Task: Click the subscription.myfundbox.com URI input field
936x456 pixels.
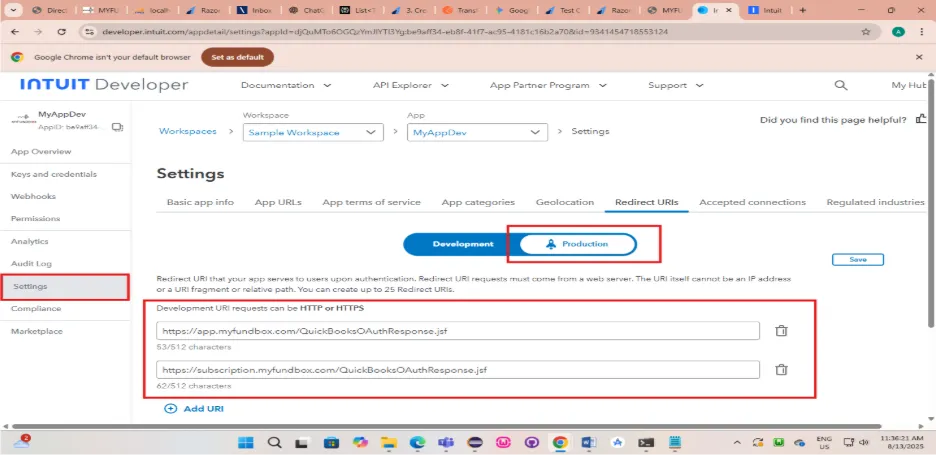Action: click(458, 369)
